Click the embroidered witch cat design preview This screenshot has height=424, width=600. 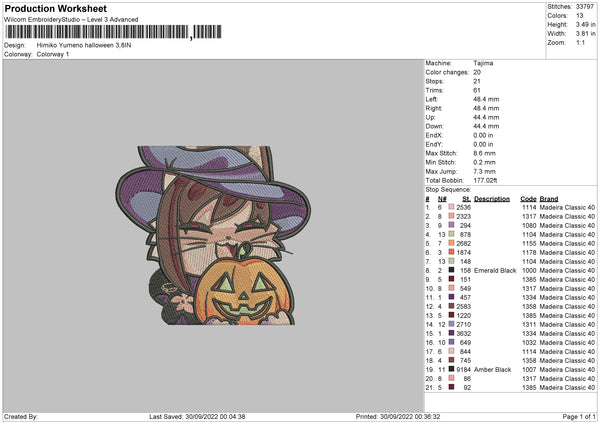pyautogui.click(x=213, y=235)
